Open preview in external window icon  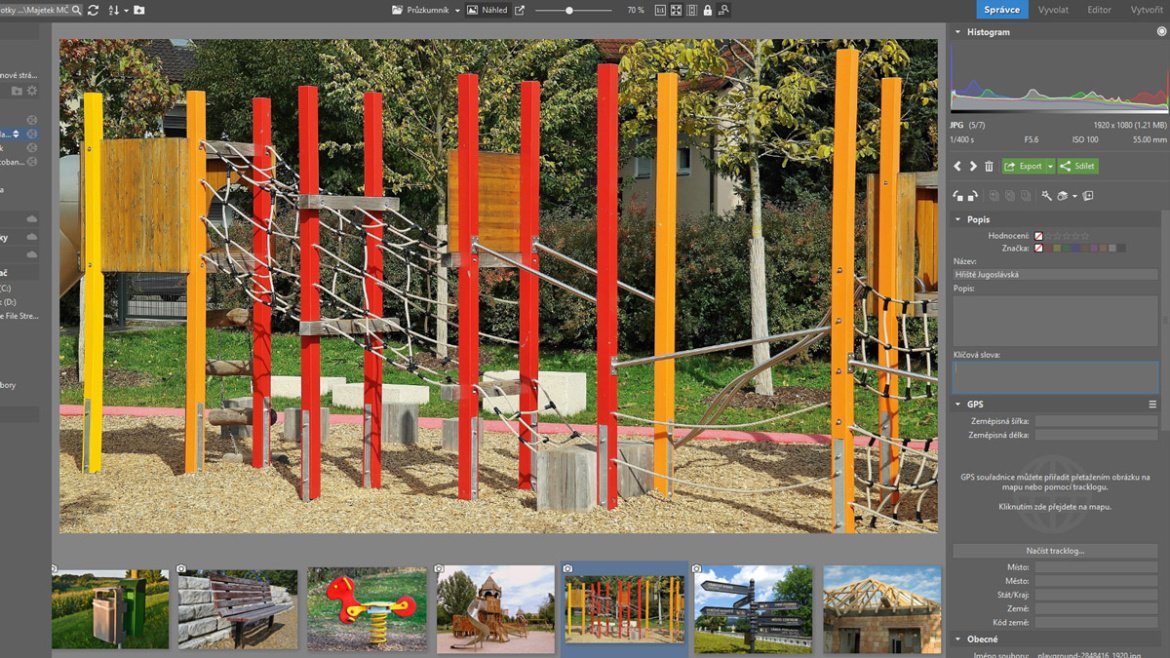point(519,10)
